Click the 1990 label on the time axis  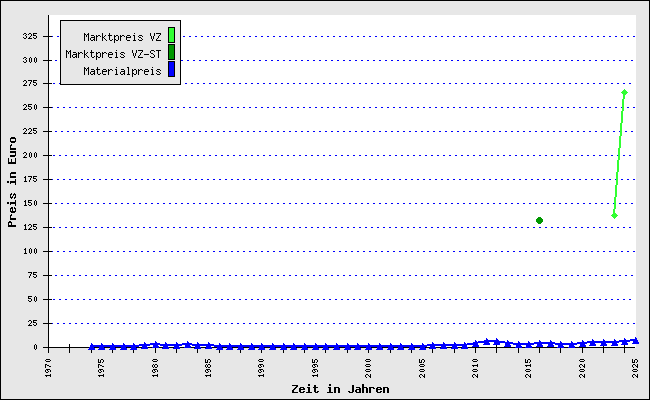point(262,368)
